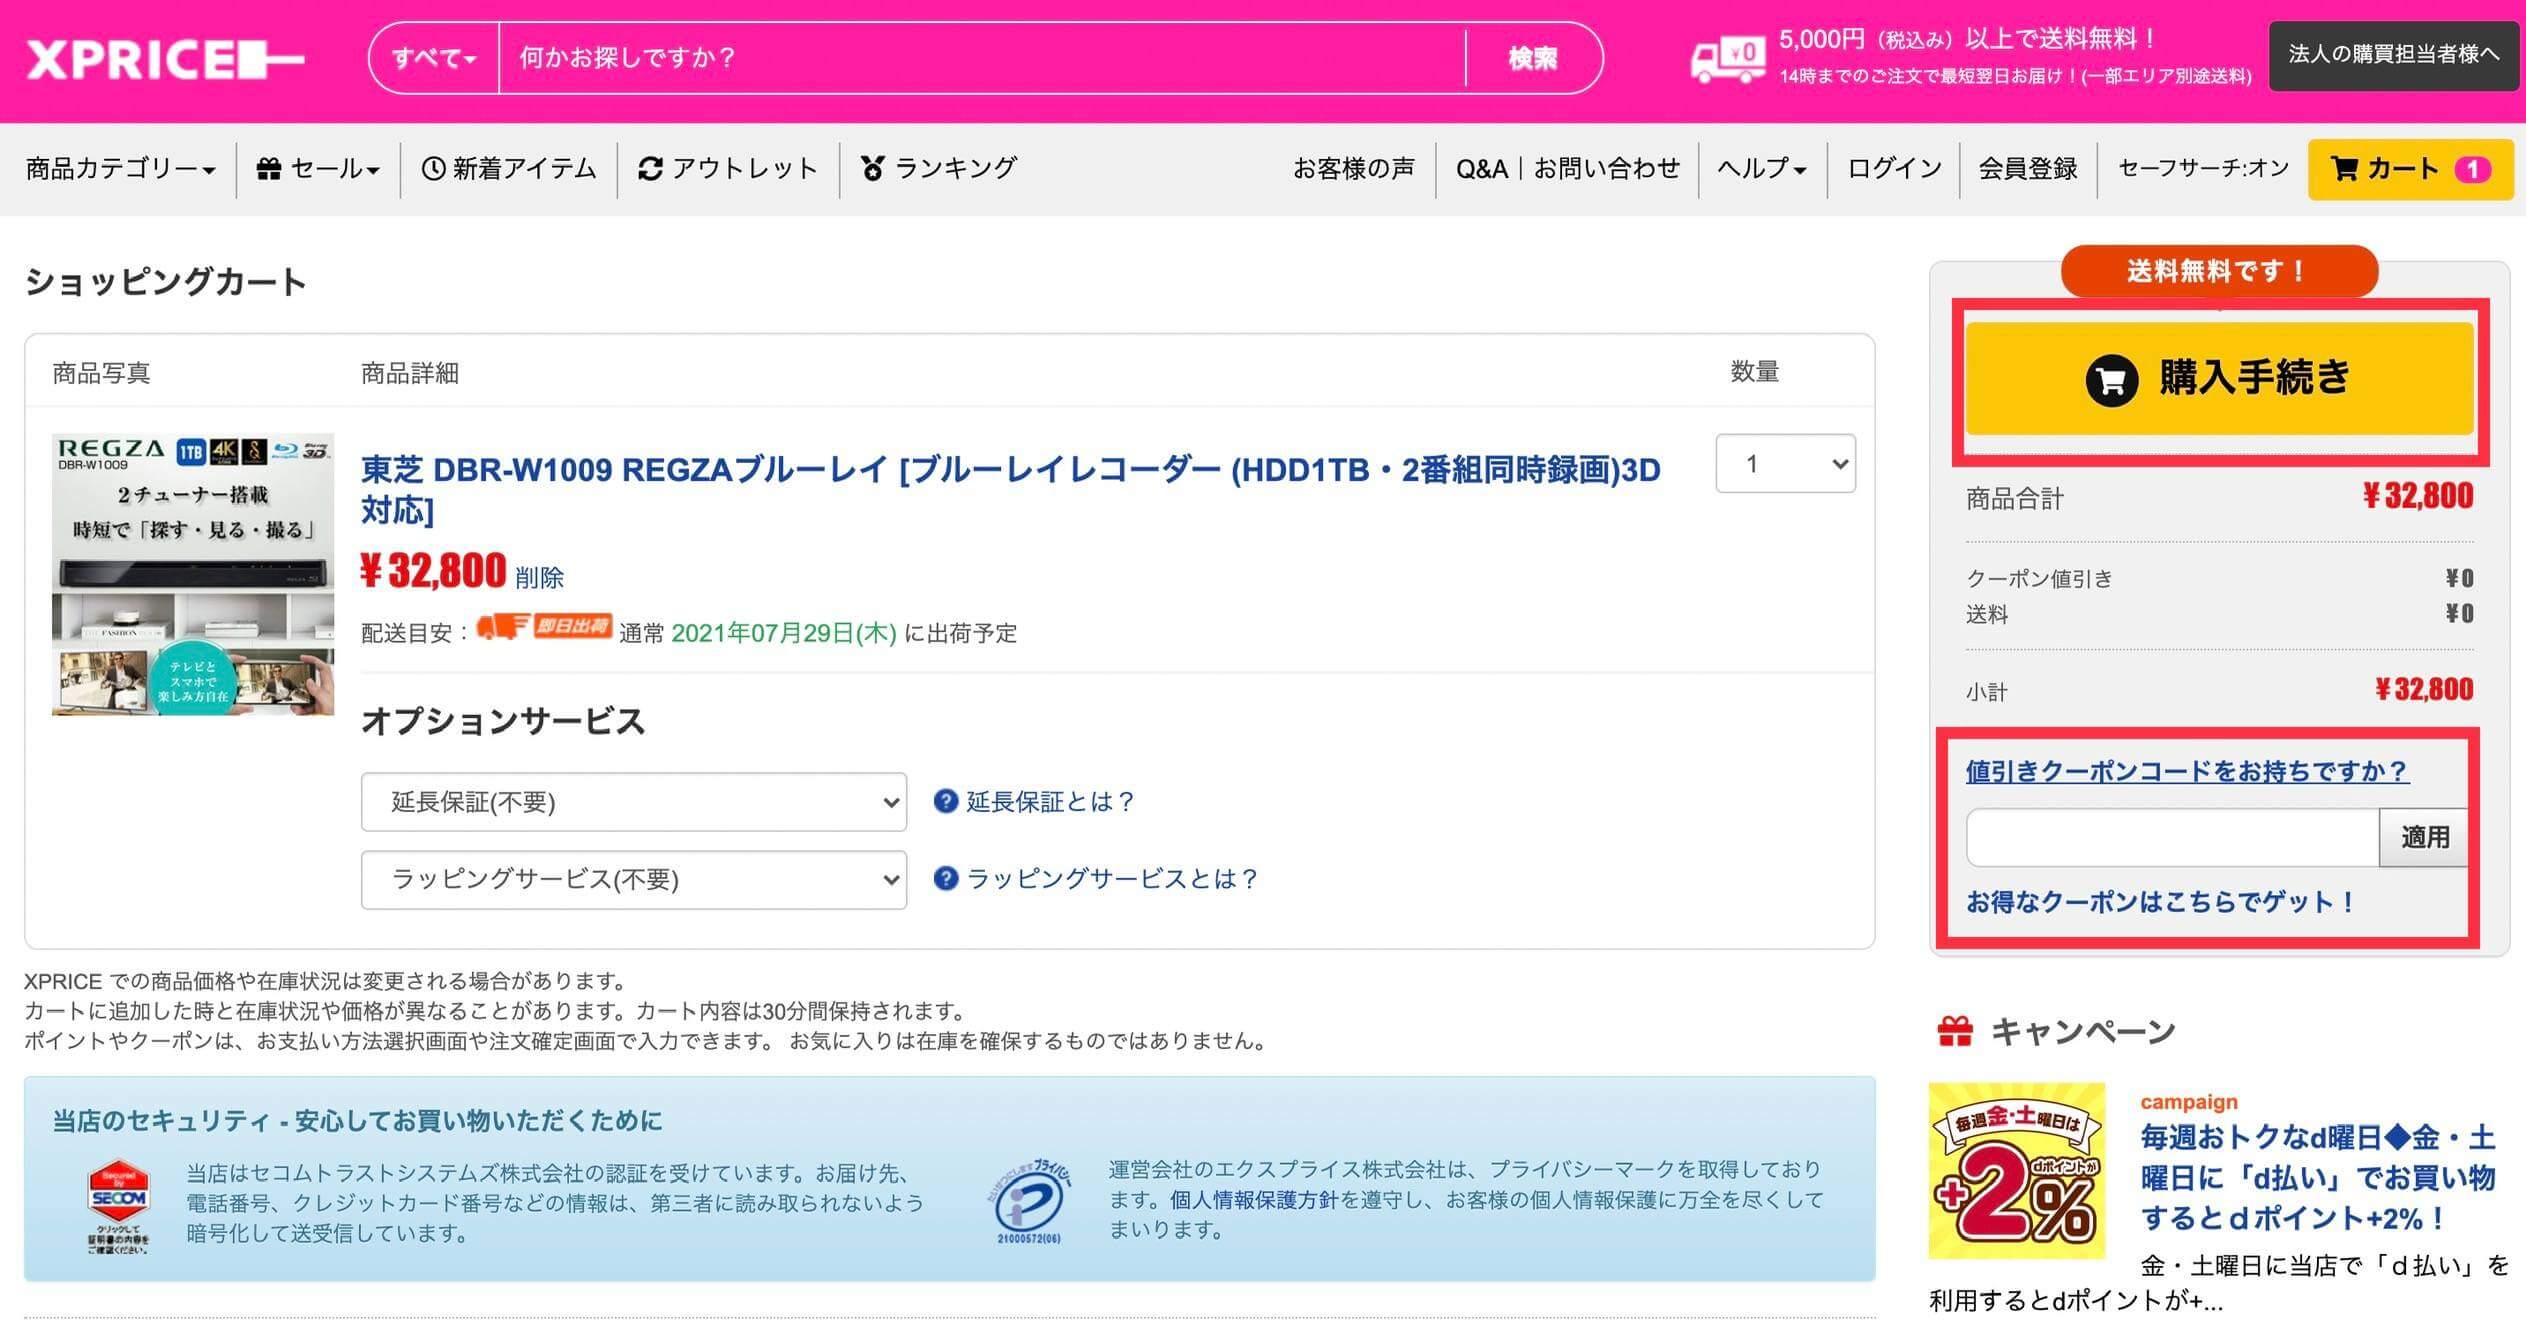Click the +2% d払い campaign thumbnail
The image size is (2526, 1322).
click(x=2017, y=1171)
